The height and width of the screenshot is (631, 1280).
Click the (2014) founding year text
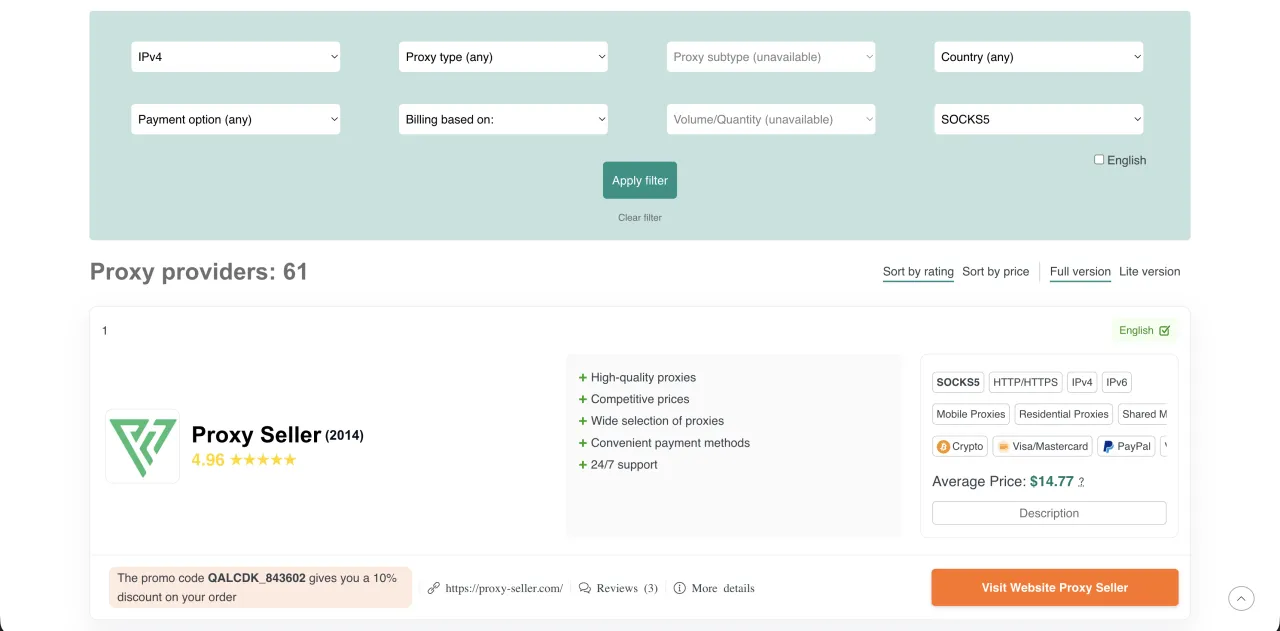[x=344, y=436]
